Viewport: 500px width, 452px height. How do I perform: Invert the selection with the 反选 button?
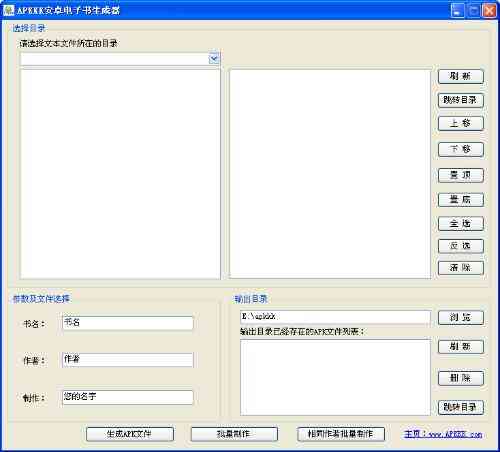coord(461,246)
